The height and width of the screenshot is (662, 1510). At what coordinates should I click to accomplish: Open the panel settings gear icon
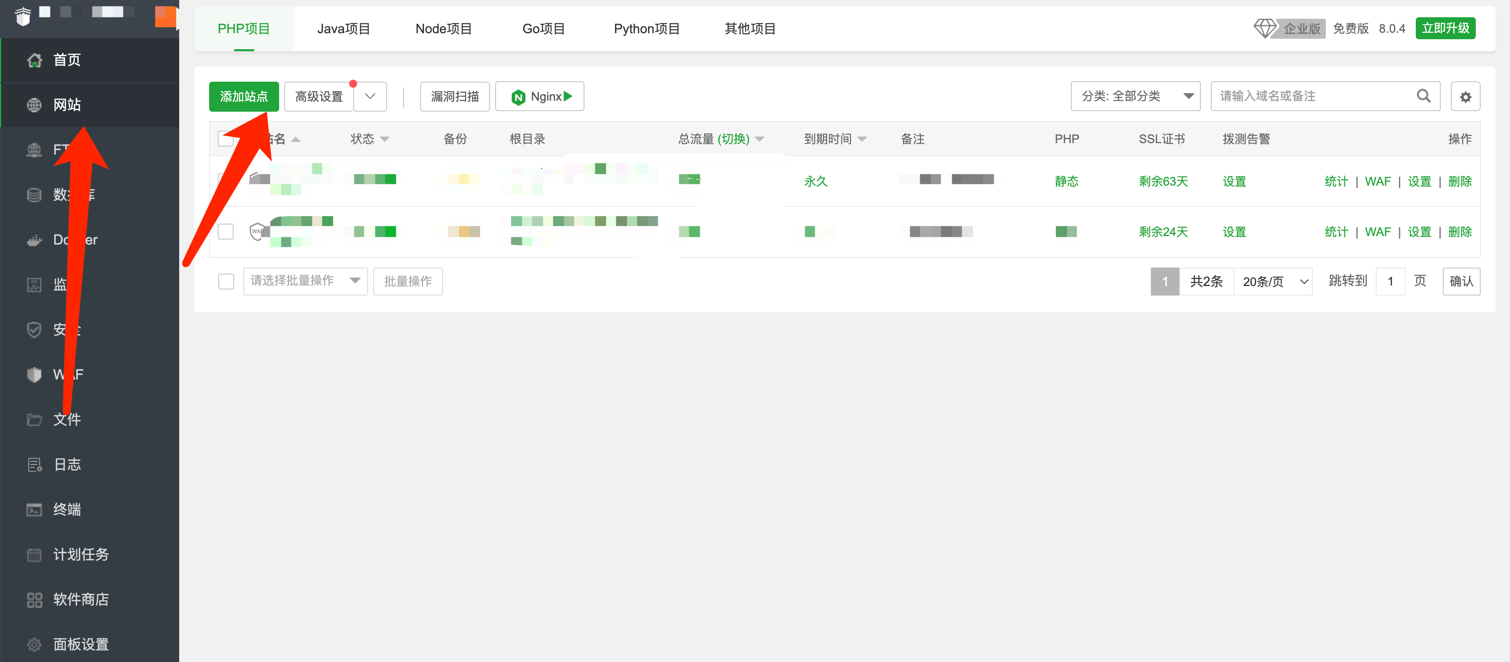pos(35,645)
